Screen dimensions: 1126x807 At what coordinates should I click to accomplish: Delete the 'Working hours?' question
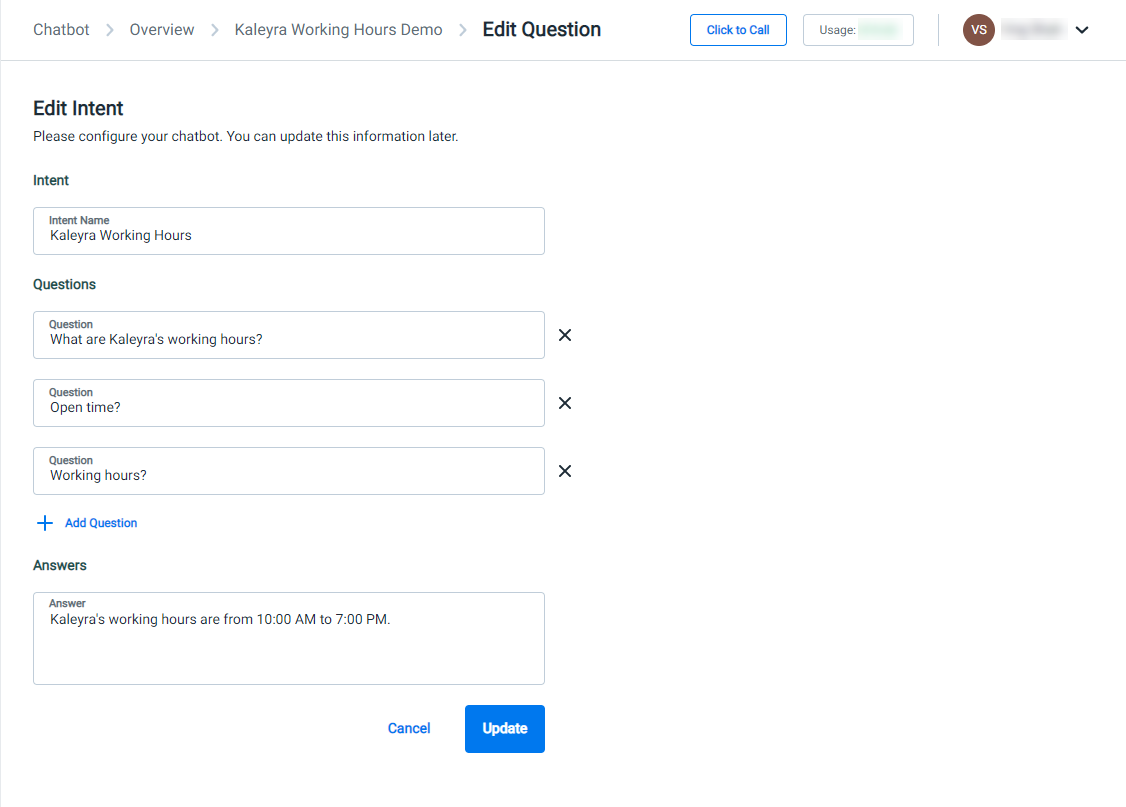point(565,471)
